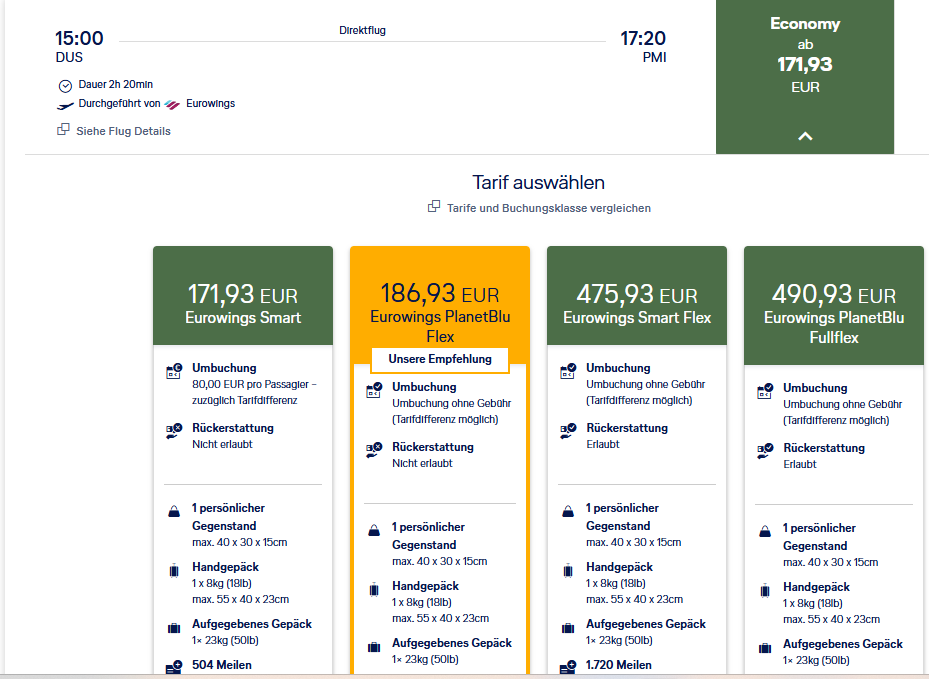Click the Unsere Empfehlung badge
This screenshot has width=929, height=679.
(440, 359)
